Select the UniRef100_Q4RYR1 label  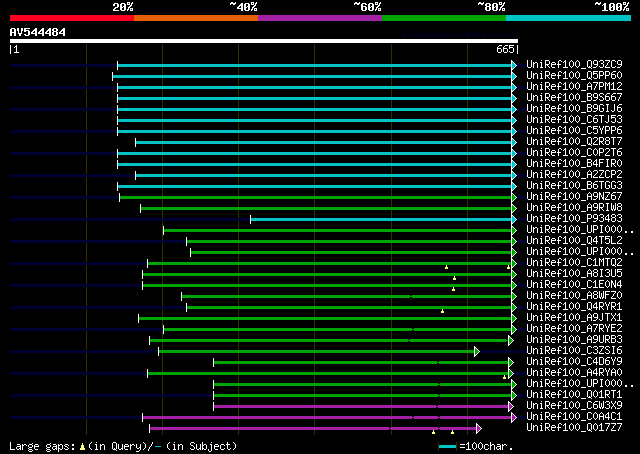tap(574, 307)
